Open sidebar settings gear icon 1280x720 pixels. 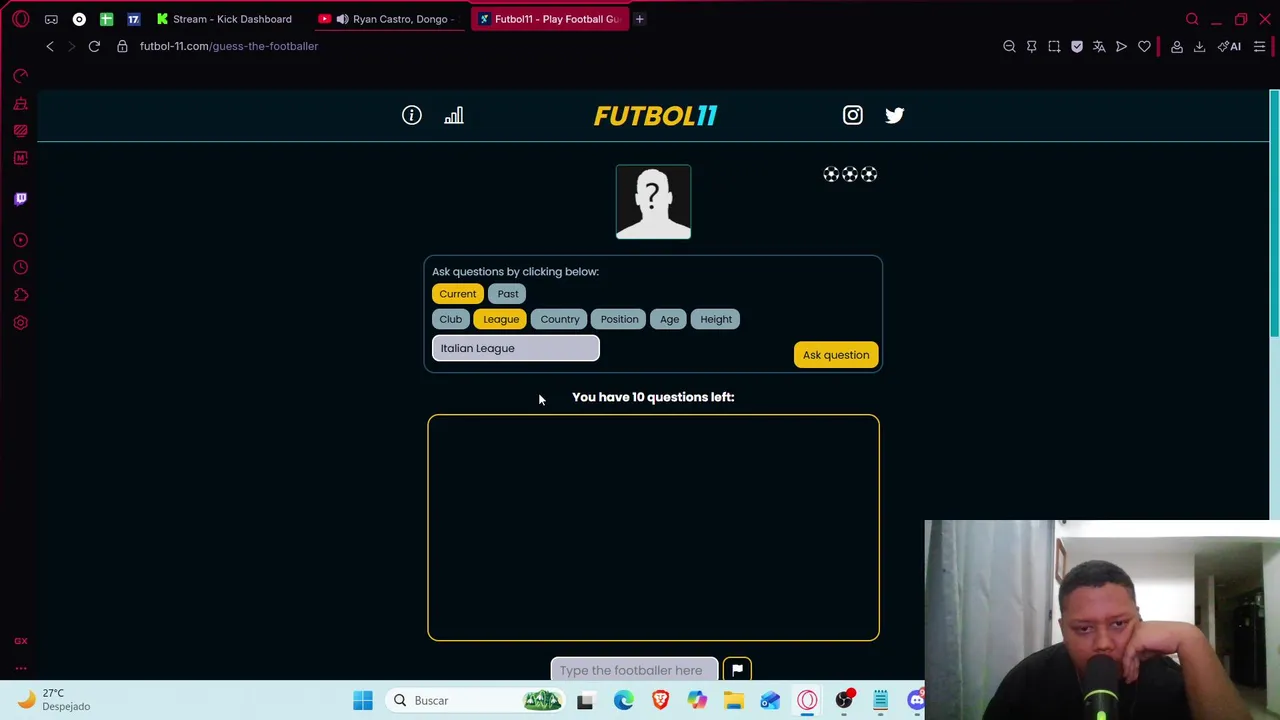21,322
